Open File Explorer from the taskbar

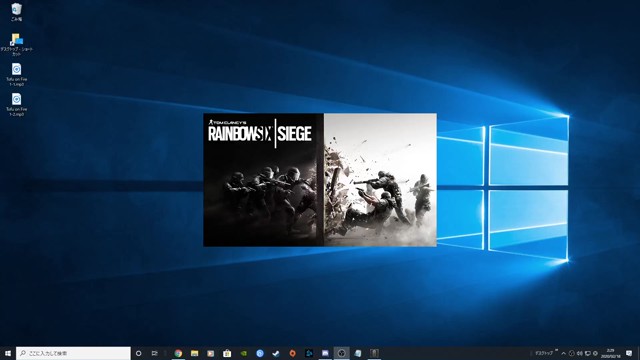195,353
